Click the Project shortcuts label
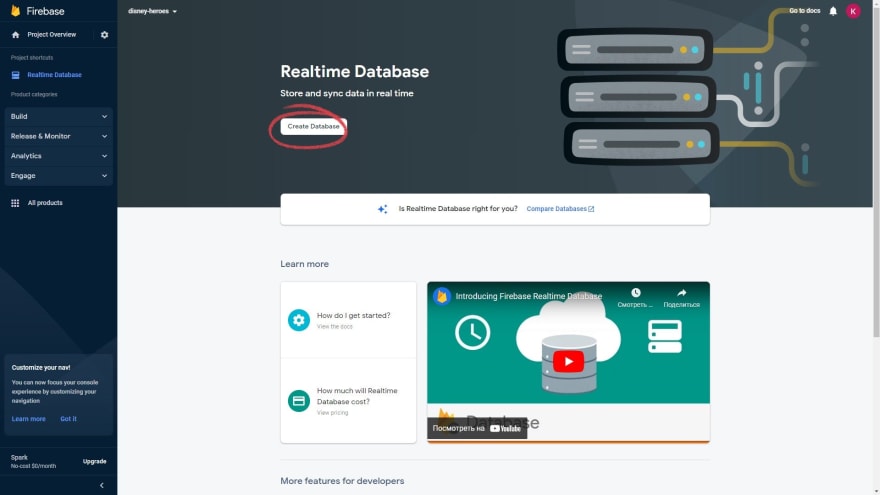This screenshot has height=495, width=880. point(32,57)
